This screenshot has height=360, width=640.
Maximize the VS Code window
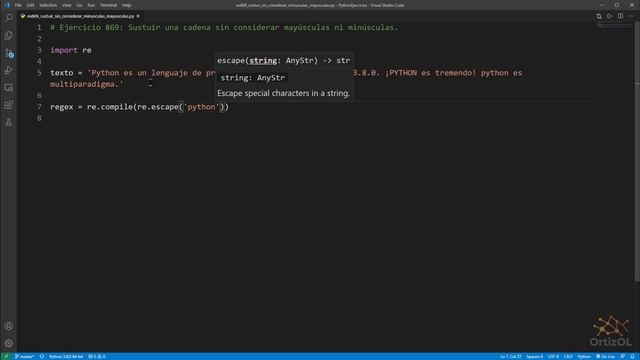tap(617, 5)
